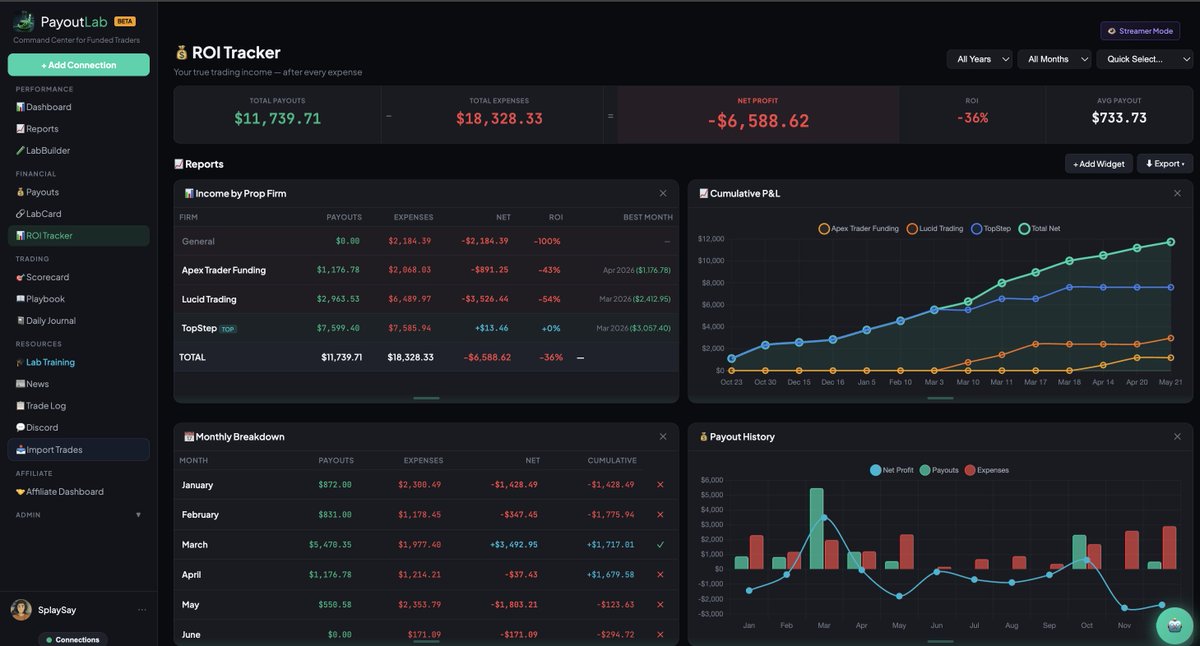This screenshot has width=1200, height=646.
Task: Click the Total Net point at May 21
Action: point(1170,242)
